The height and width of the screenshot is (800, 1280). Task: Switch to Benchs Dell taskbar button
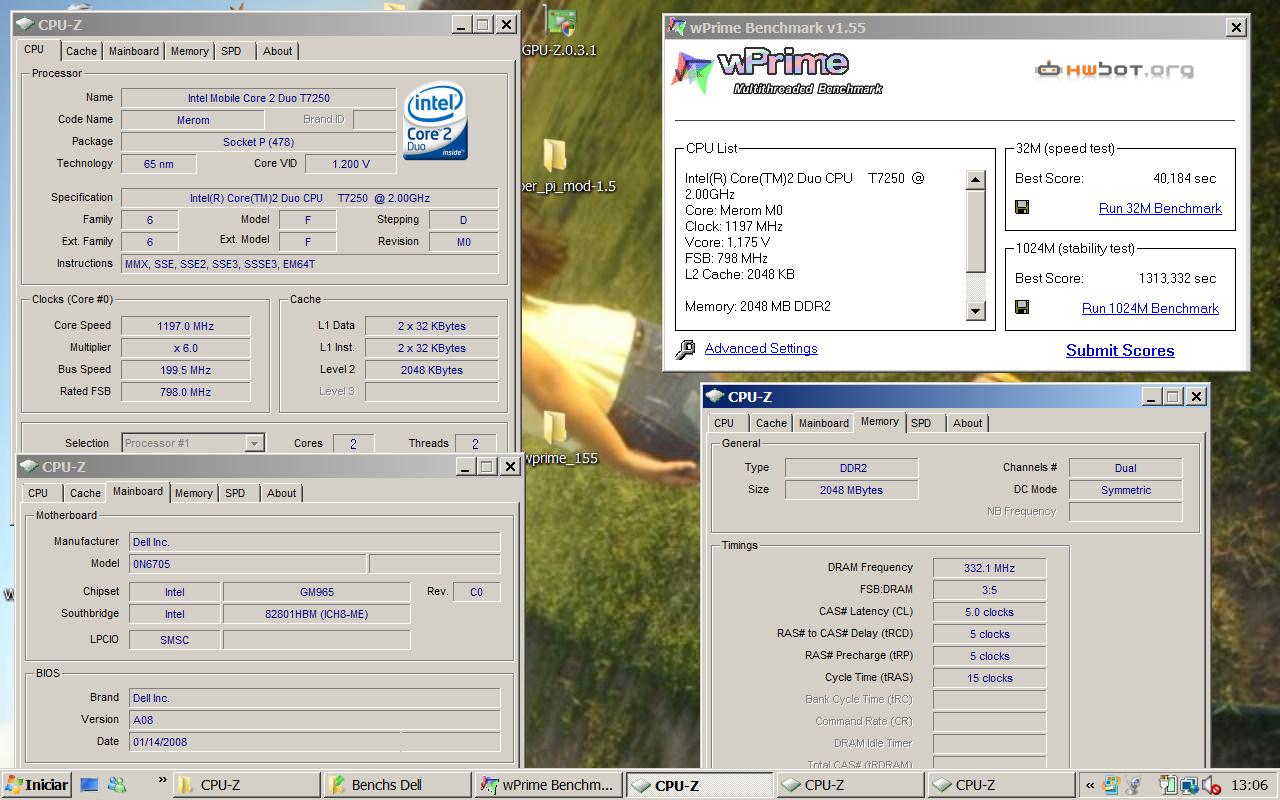click(x=398, y=785)
